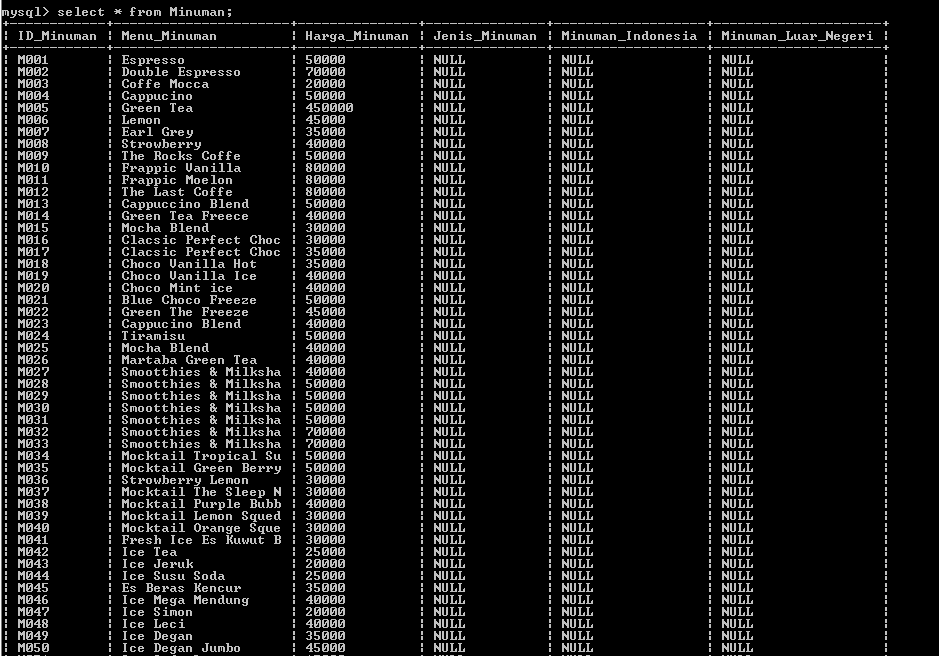Select the Espresso menu entry
Image resolution: width=939 pixels, height=656 pixels.
coord(153,60)
